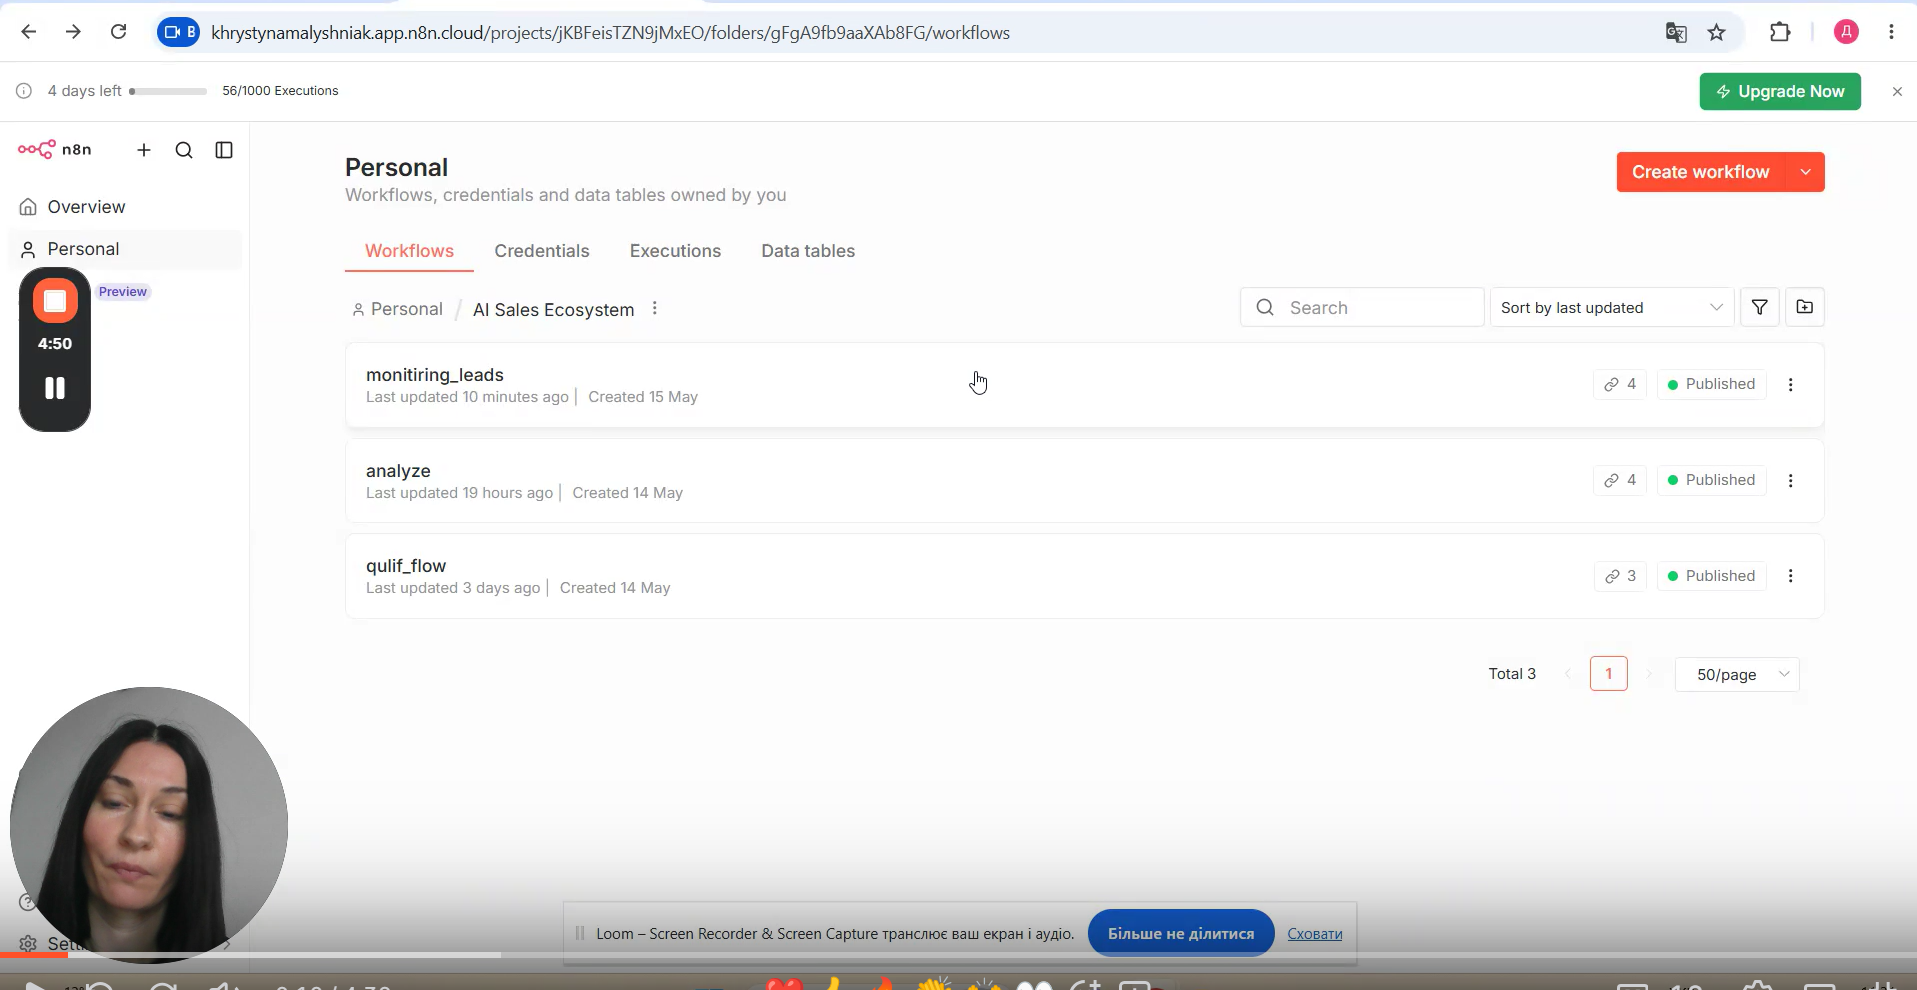Open the Sort by last updated dropdown

[x=1612, y=307]
